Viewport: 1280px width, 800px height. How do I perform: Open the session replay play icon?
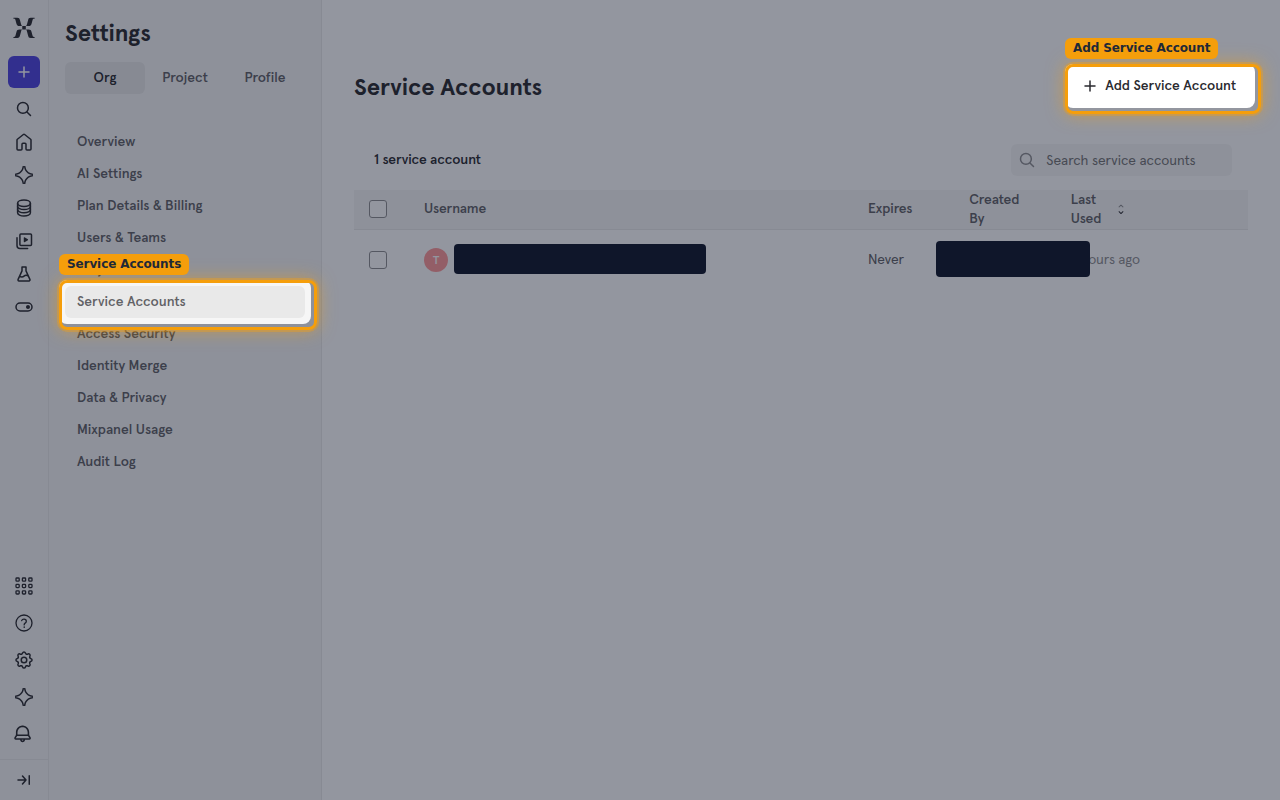point(24,241)
